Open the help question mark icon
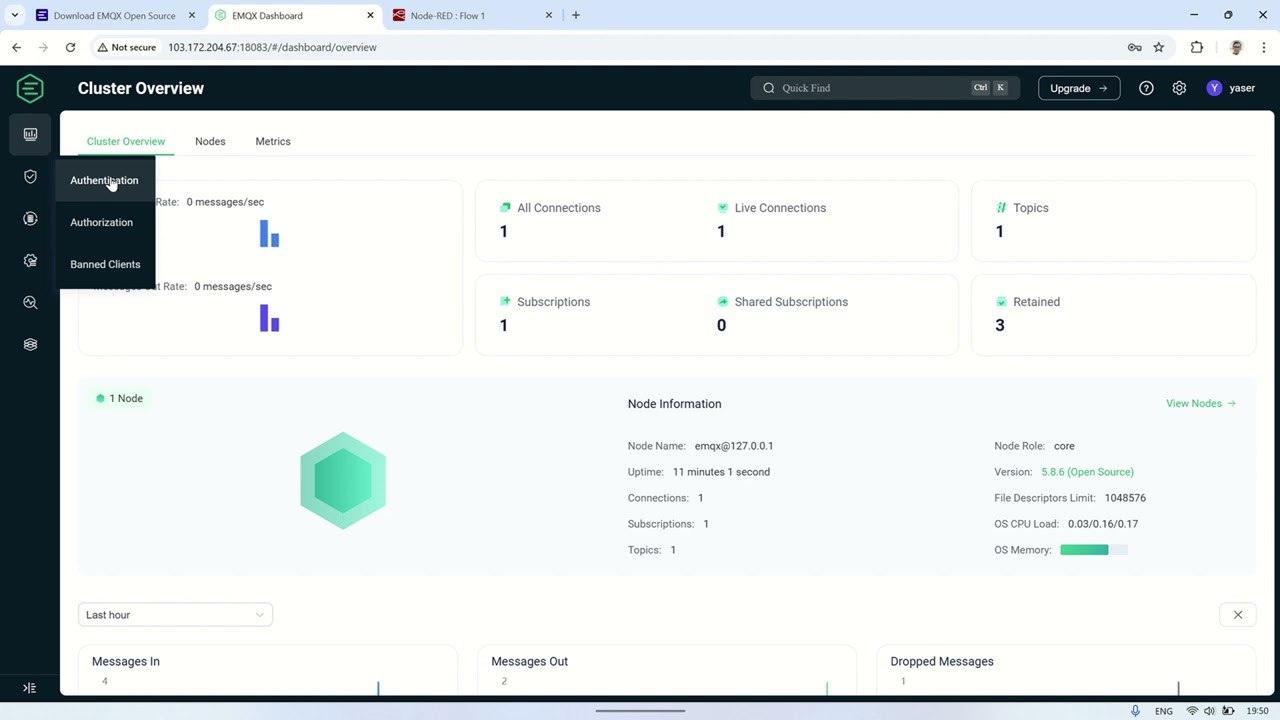 pos(1146,88)
